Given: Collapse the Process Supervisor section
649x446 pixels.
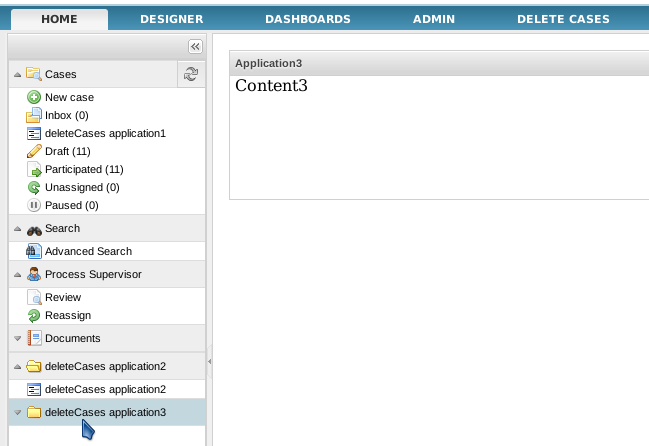Looking at the screenshot, I should pyautogui.click(x=17, y=274).
